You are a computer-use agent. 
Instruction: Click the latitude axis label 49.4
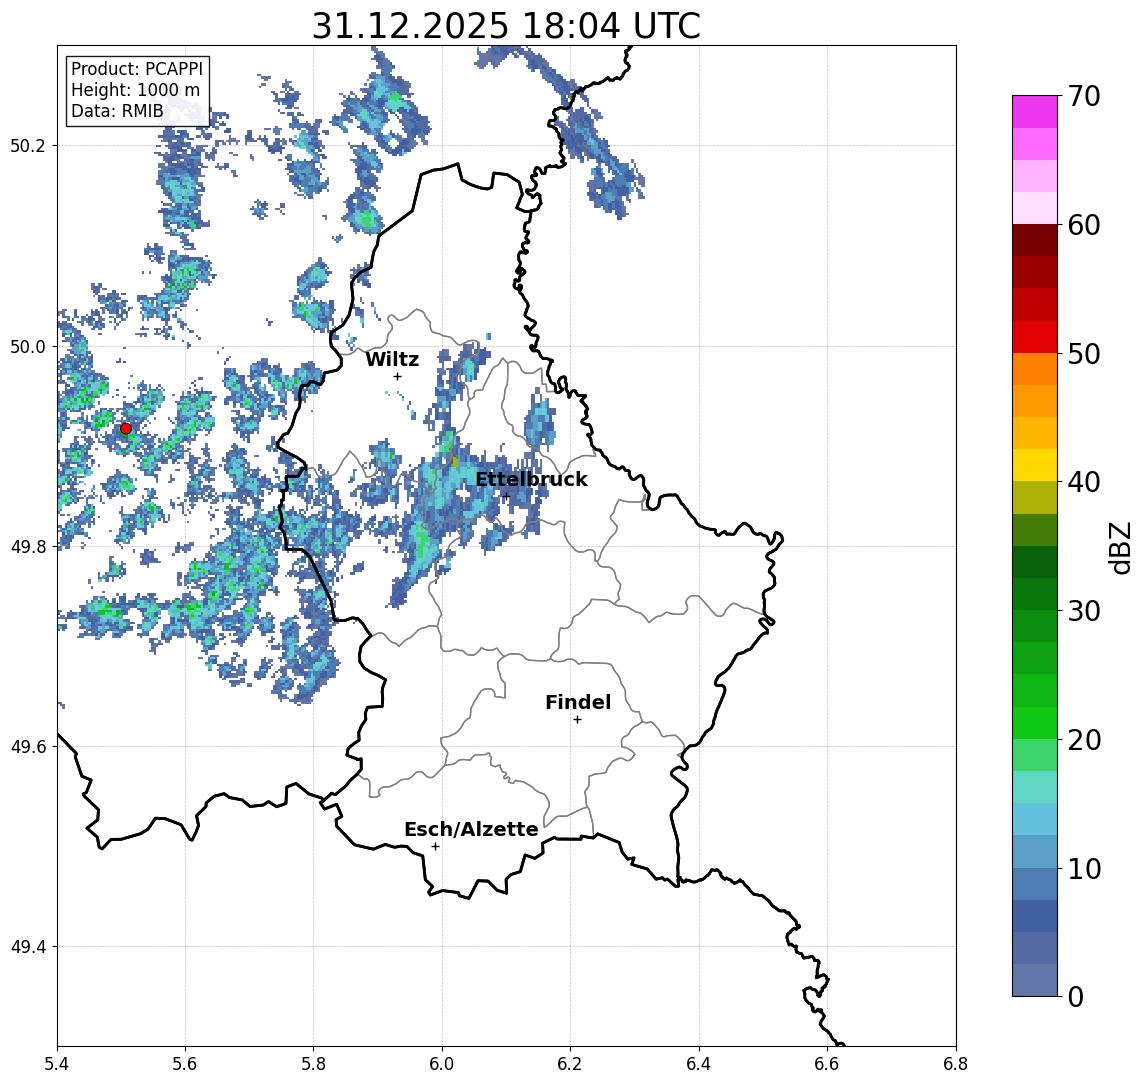pyautogui.click(x=27, y=947)
